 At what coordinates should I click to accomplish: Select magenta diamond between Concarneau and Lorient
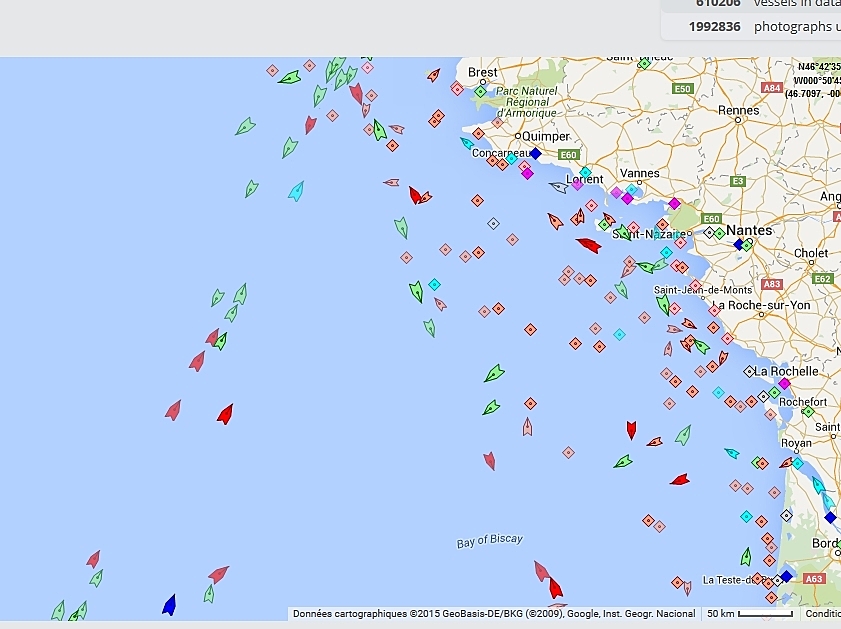coord(527,173)
